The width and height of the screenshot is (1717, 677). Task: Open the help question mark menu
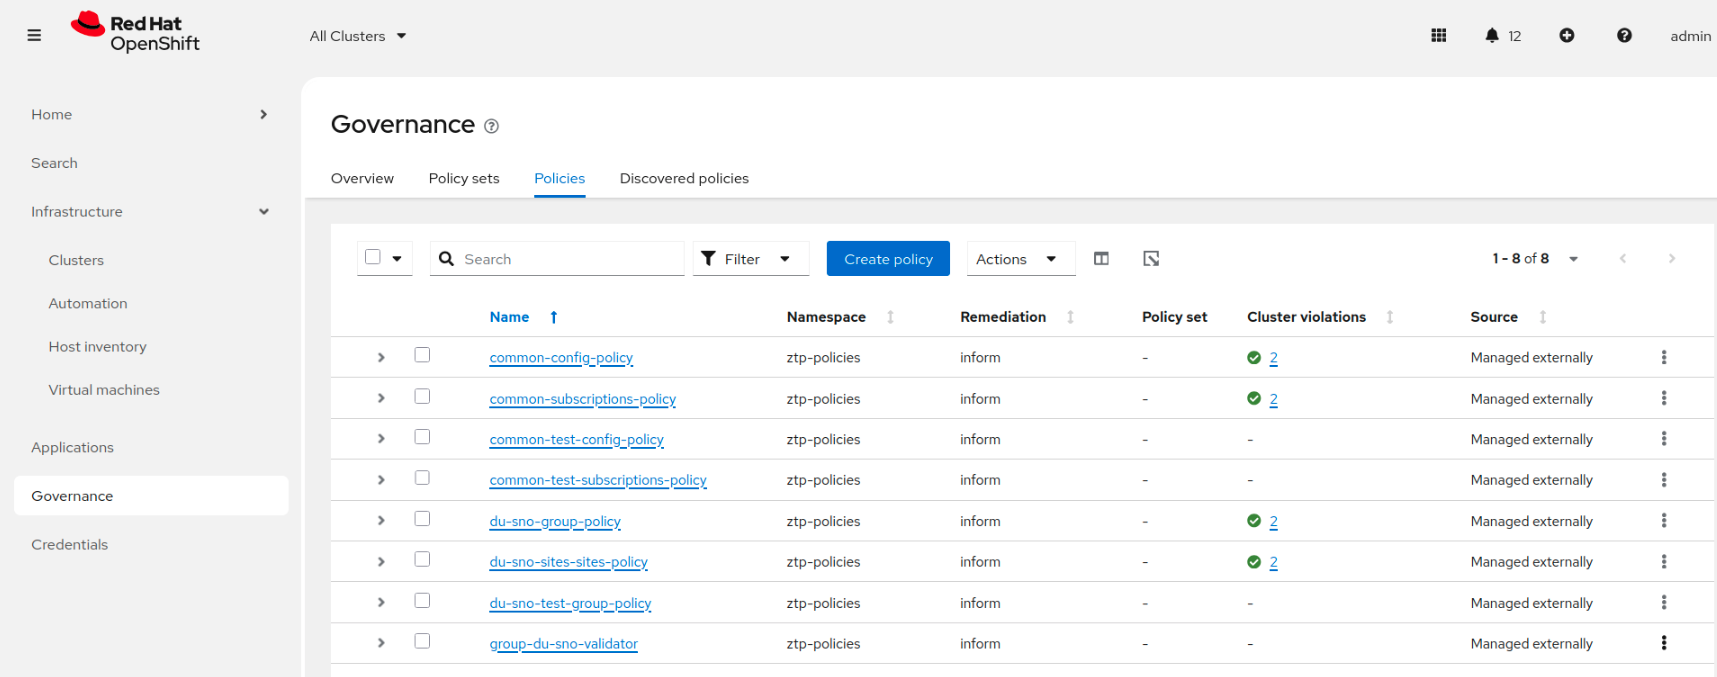coord(1624,35)
